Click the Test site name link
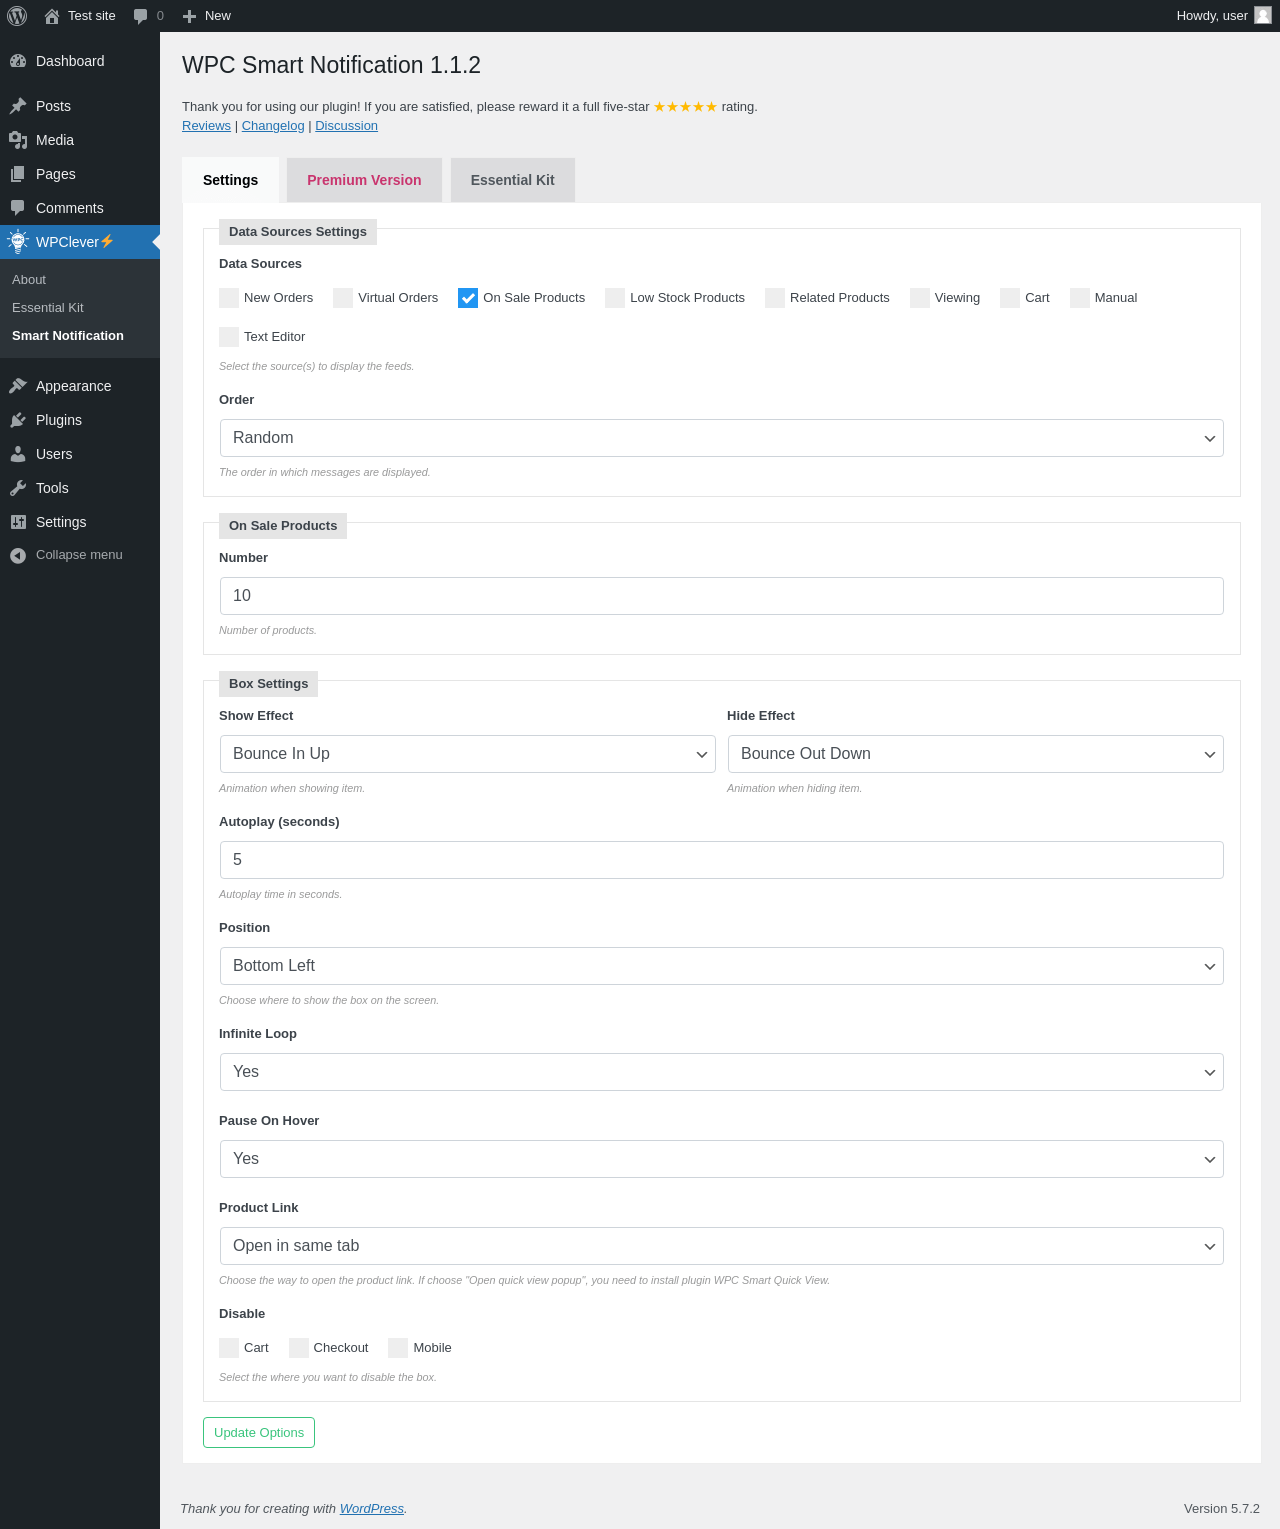 coord(92,16)
